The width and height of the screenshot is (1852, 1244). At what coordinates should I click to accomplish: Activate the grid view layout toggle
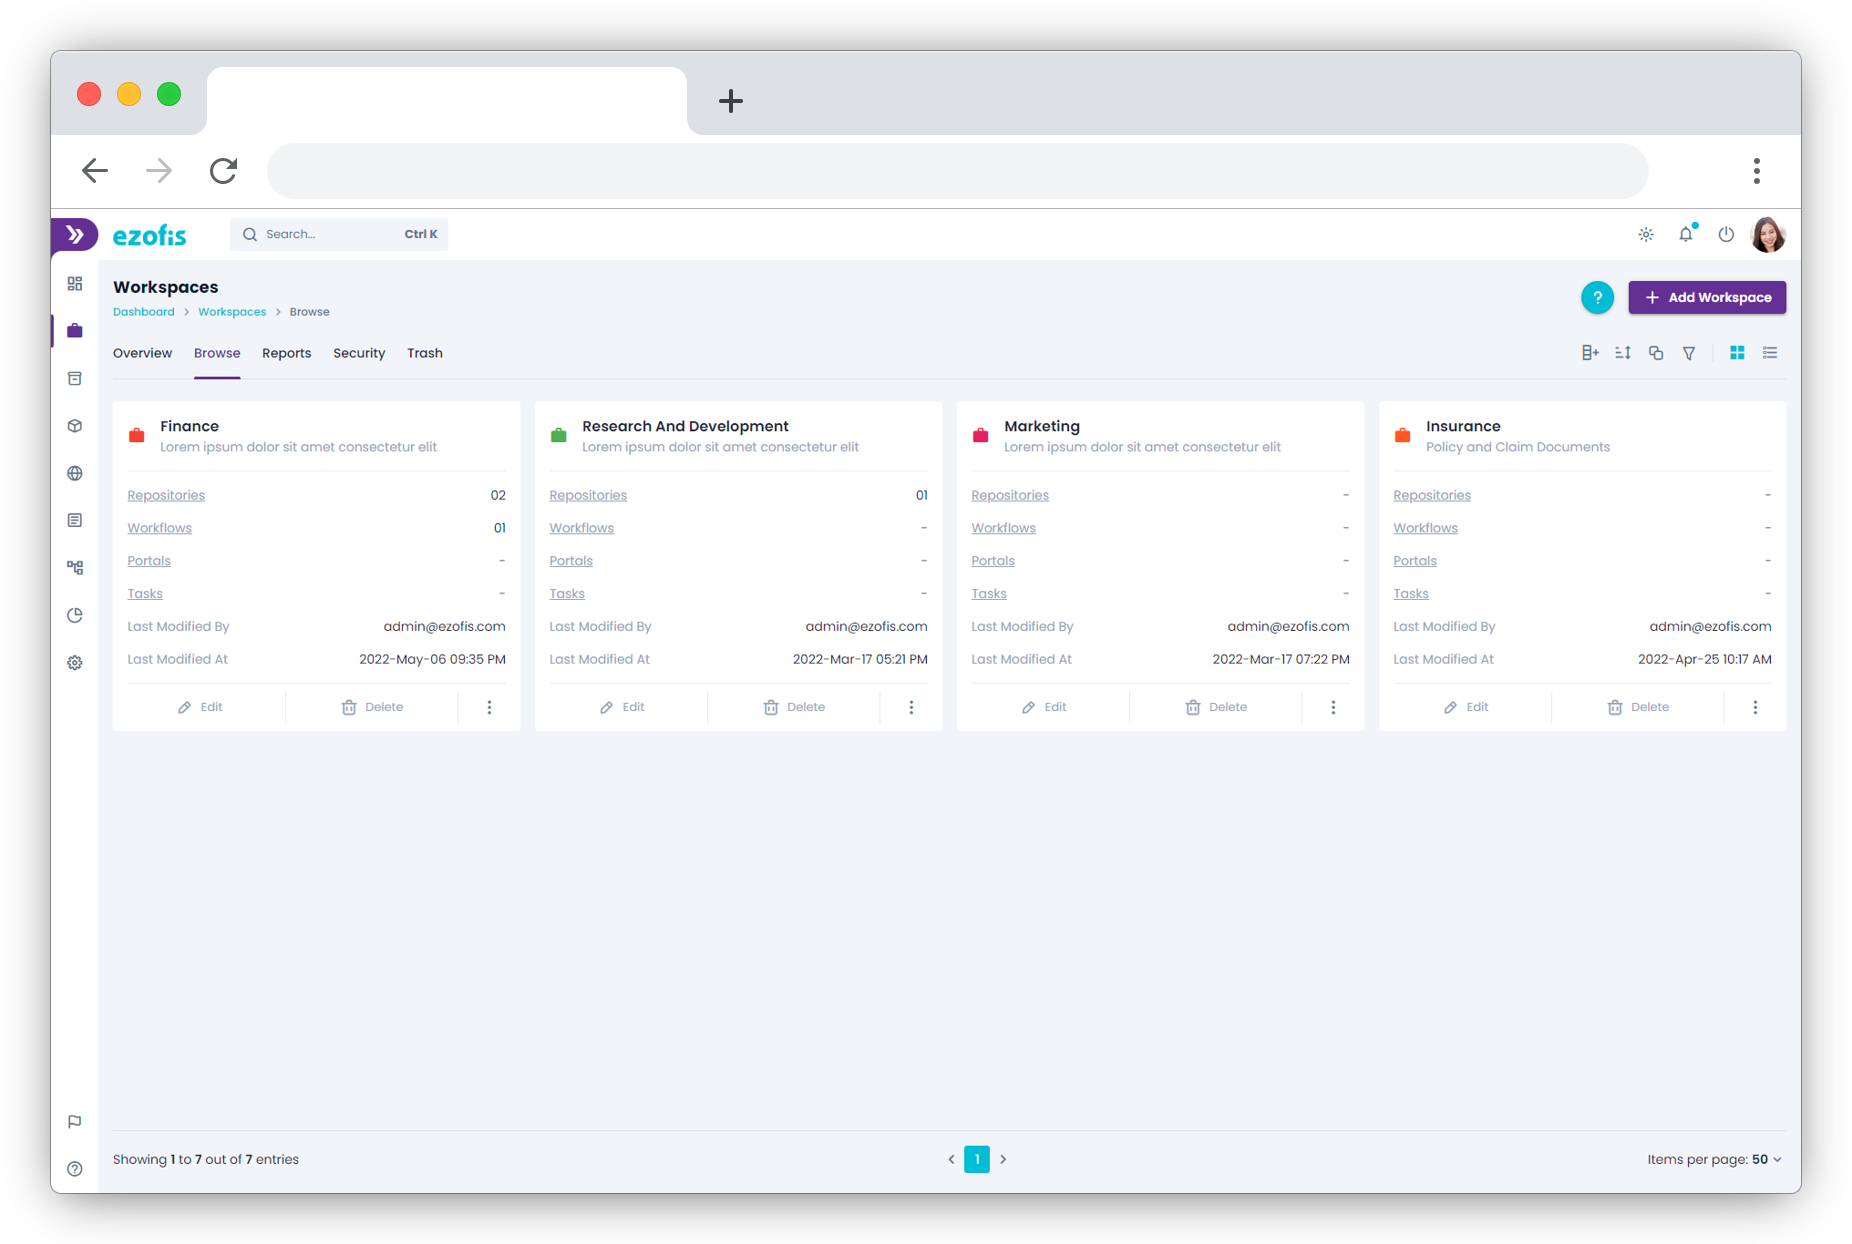[1737, 352]
